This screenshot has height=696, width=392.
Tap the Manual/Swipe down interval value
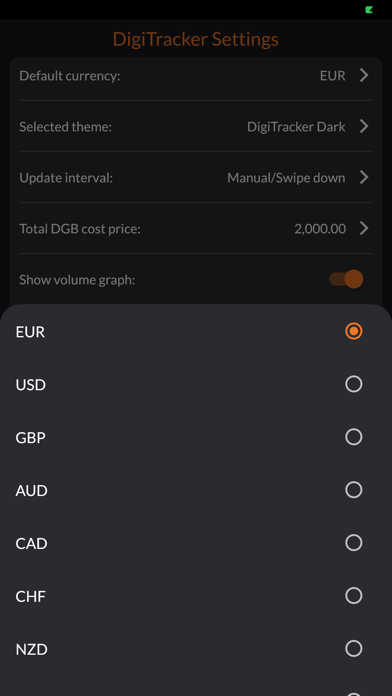pyautogui.click(x=286, y=178)
